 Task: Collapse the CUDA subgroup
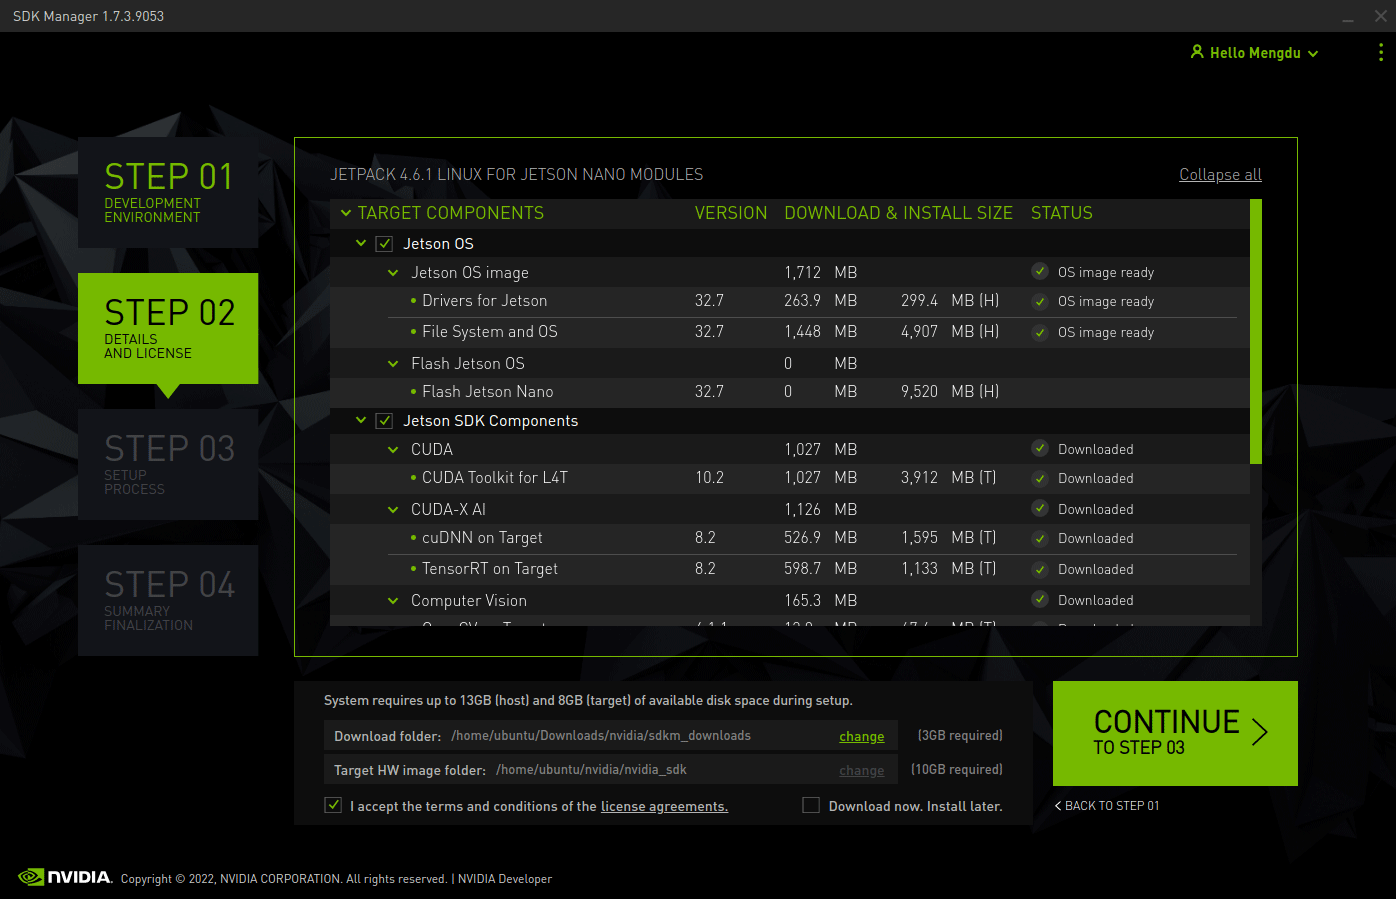pos(393,449)
